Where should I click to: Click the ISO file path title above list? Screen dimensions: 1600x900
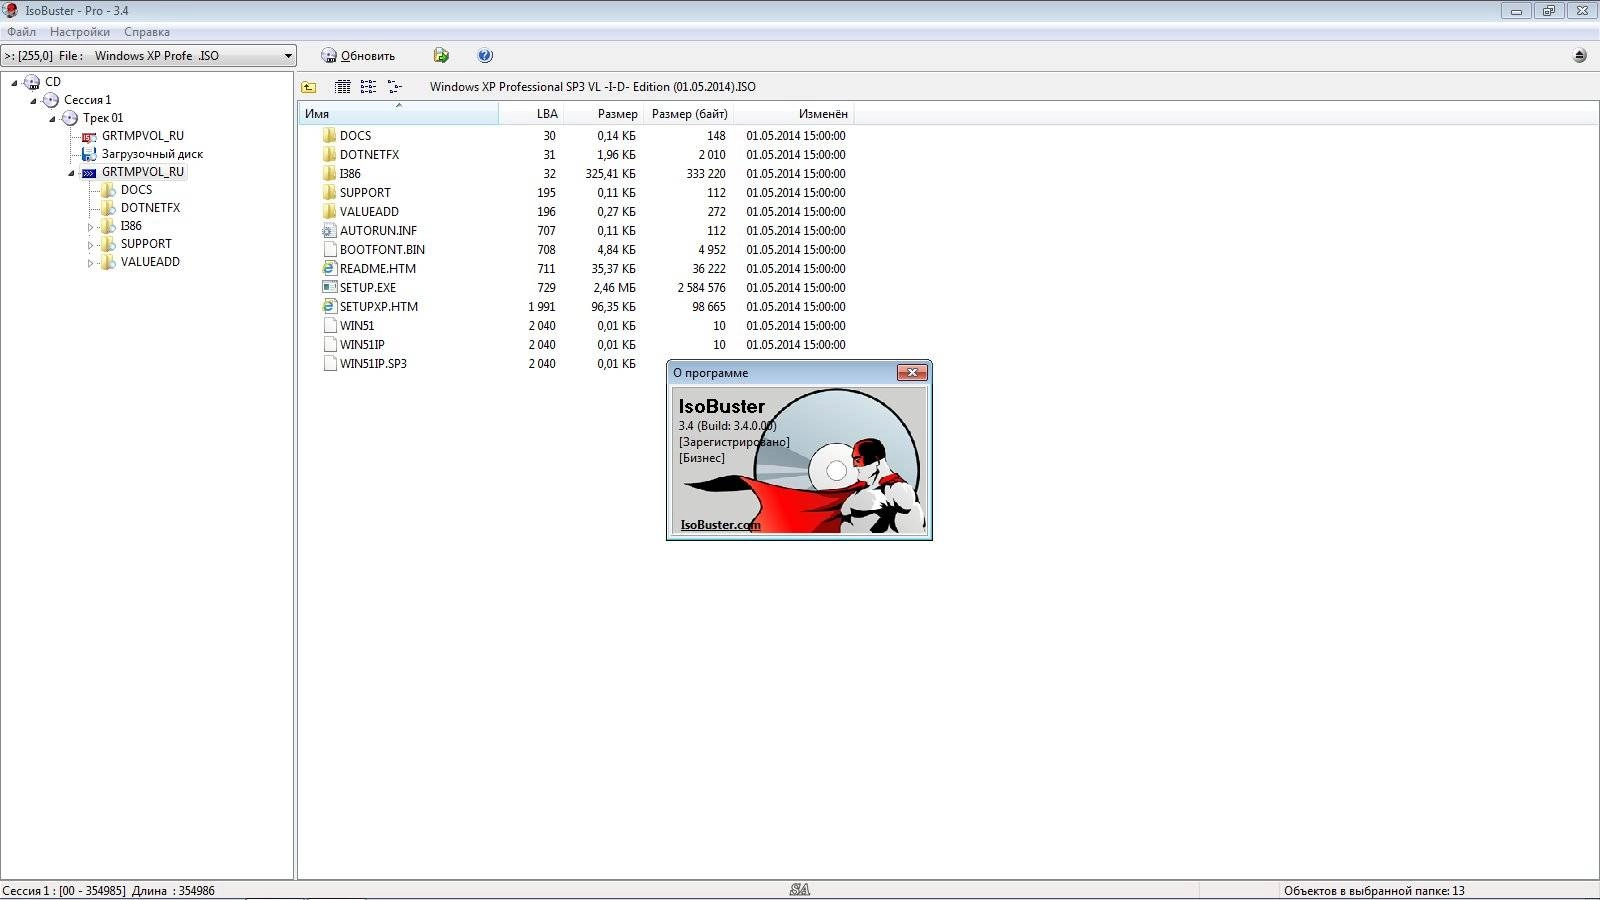[x=593, y=87]
